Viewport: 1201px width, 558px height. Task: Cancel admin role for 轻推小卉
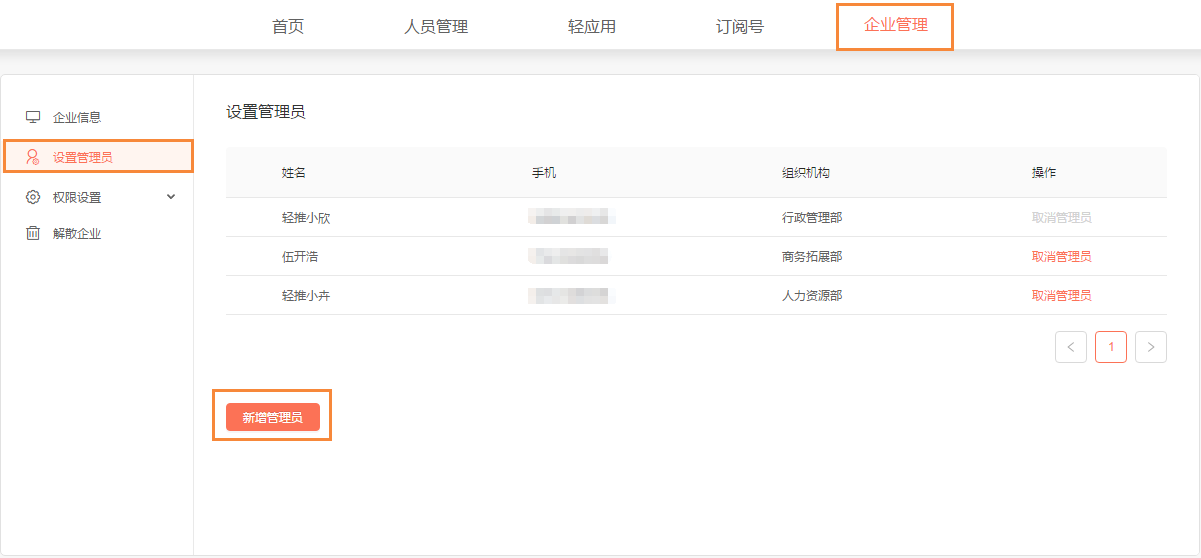click(x=1061, y=296)
